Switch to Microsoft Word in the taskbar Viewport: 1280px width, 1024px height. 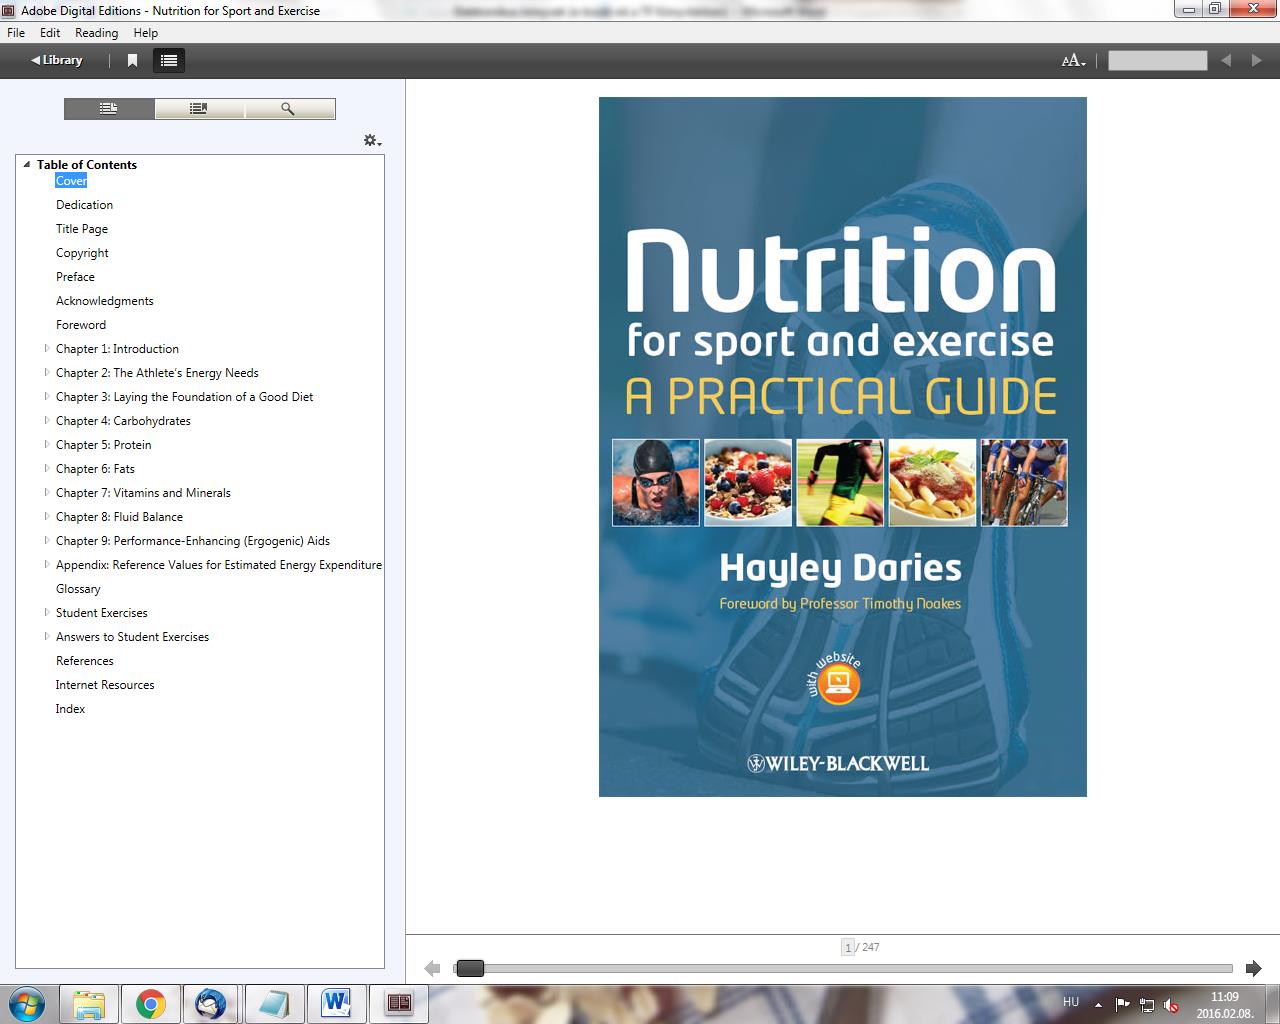point(336,1004)
